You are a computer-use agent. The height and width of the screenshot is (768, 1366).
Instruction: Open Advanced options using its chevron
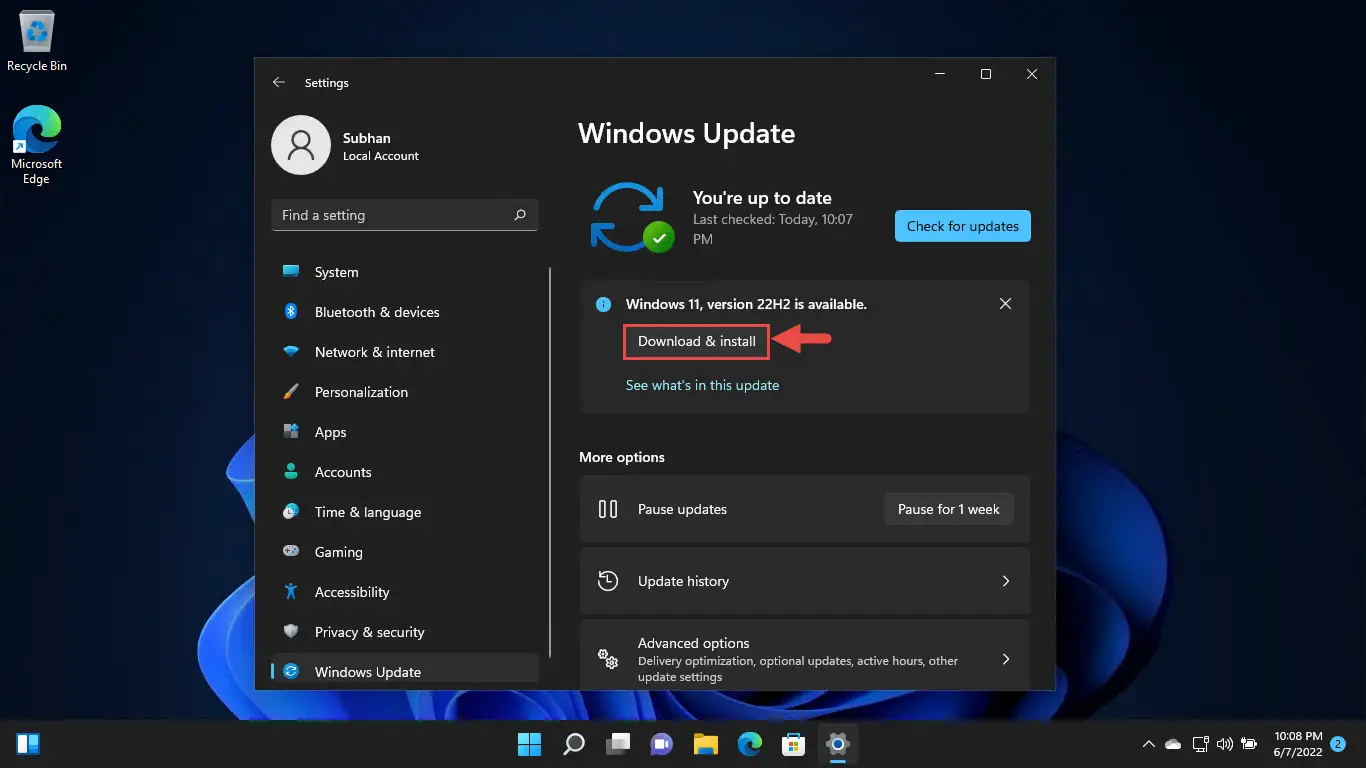(1006, 659)
